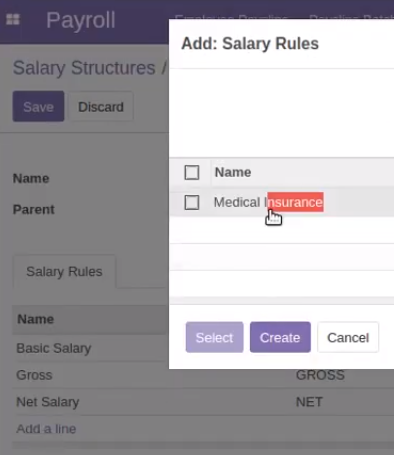
Task: Click Add a line link
Action: [x=46, y=429]
